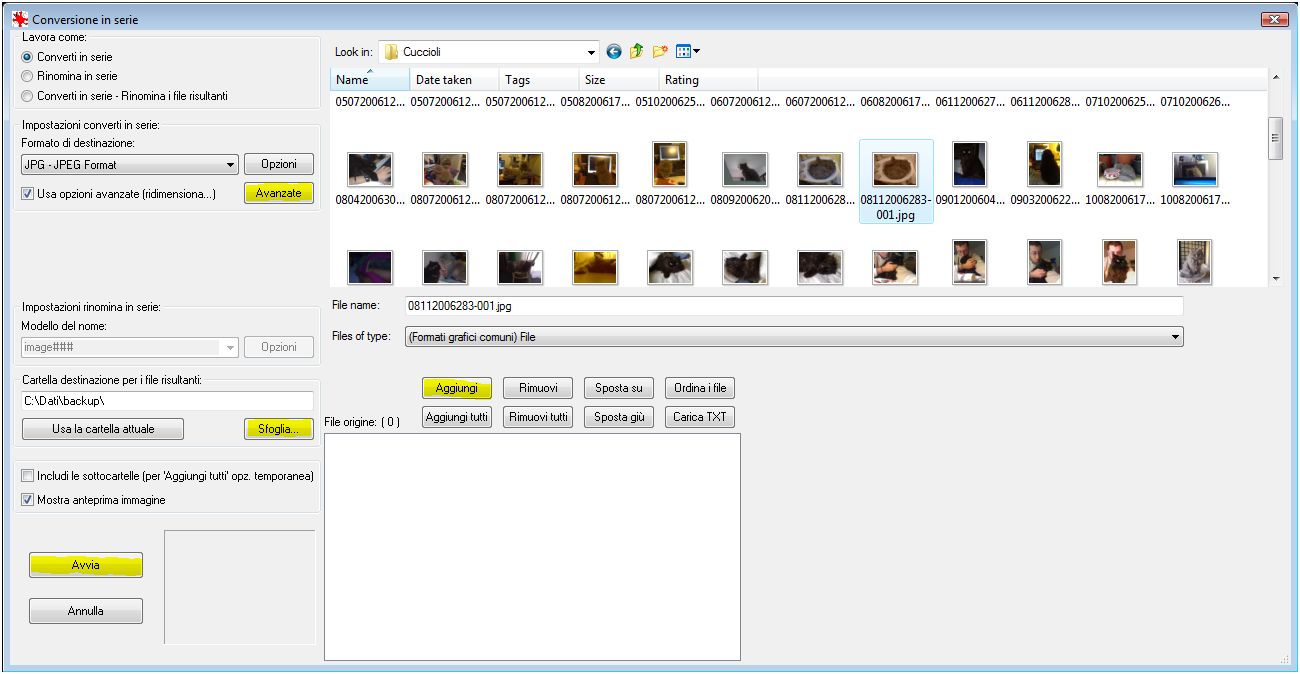Click the Aggiungi button
Screen dimensions: 1300x674
coord(457,388)
